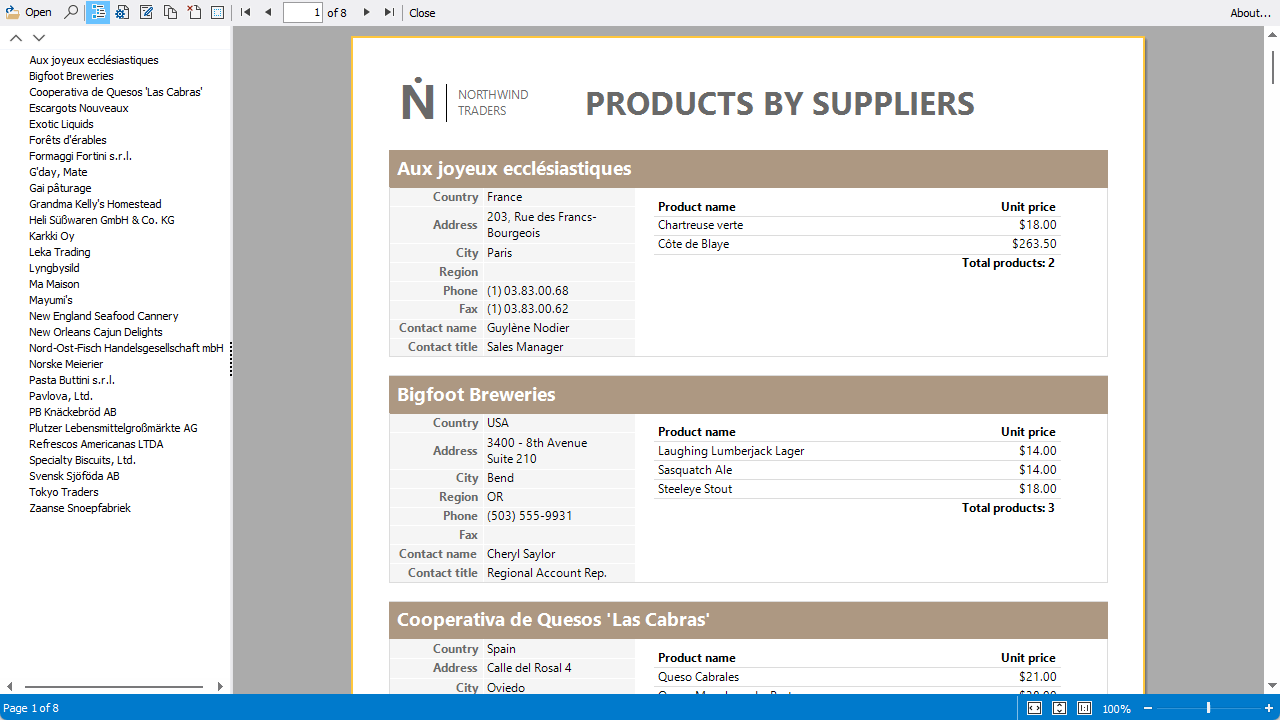Click outline panel's left scroll arrow
The width and height of the screenshot is (1280, 720).
10,686
